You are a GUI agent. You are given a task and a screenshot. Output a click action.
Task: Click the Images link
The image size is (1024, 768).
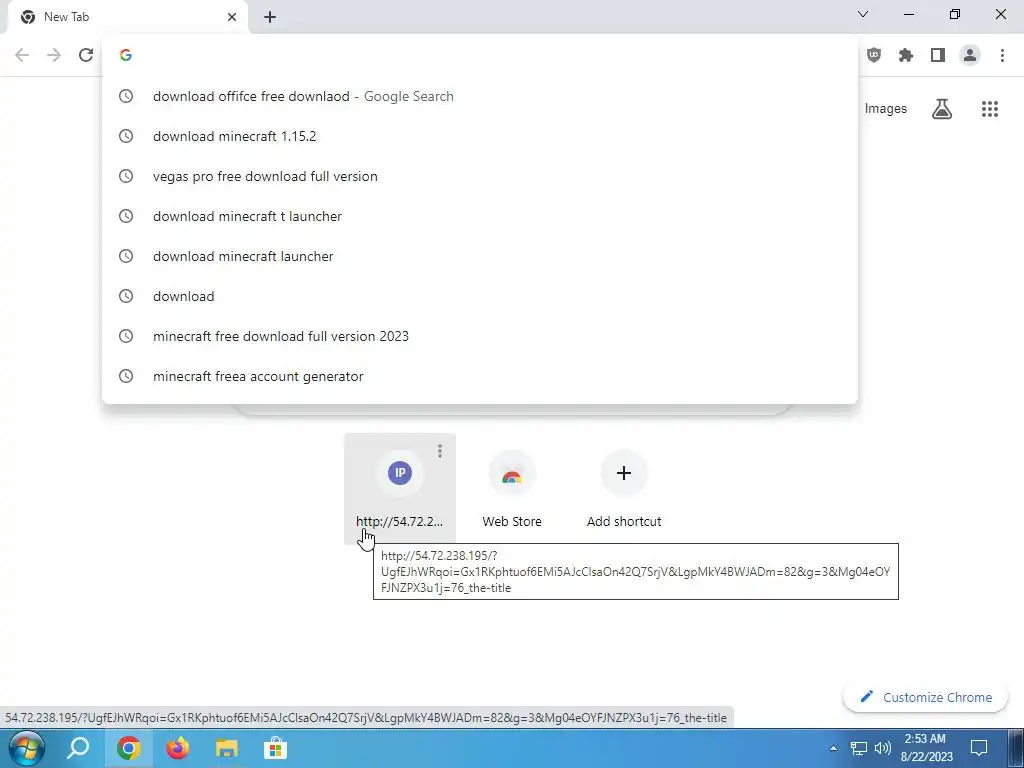[886, 109]
